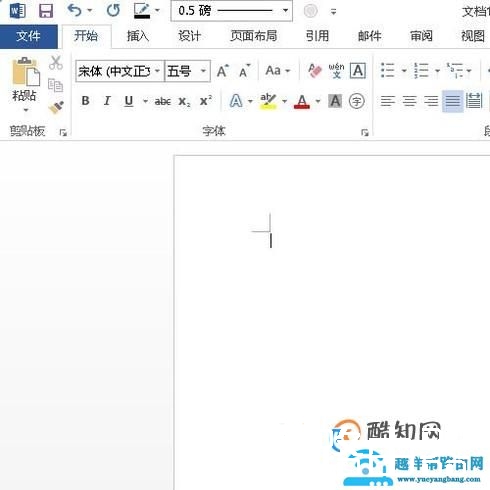The width and height of the screenshot is (490, 490).
Task: Click the 粘贴 paste button
Action: pos(25,80)
